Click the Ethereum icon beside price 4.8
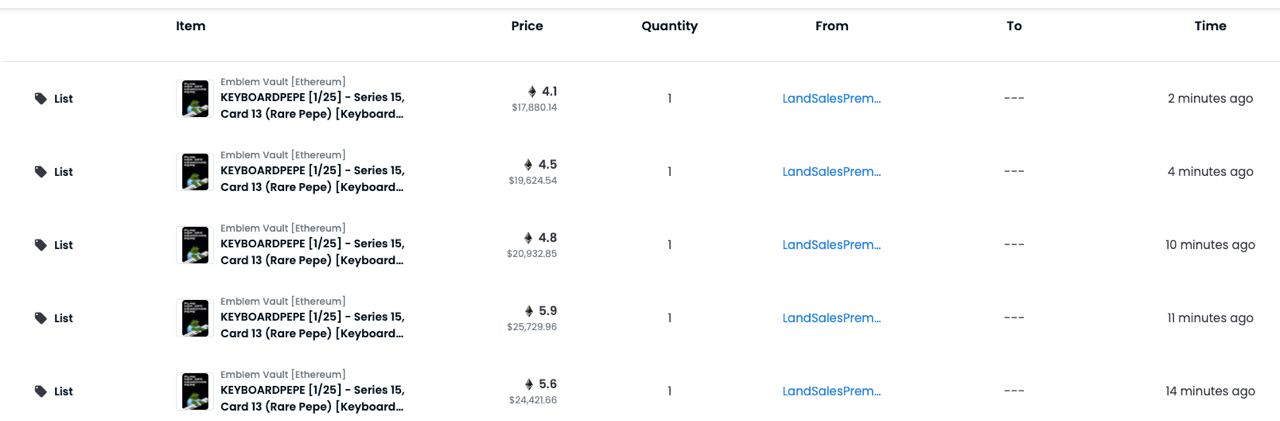This screenshot has width=1280, height=421. coord(529,238)
